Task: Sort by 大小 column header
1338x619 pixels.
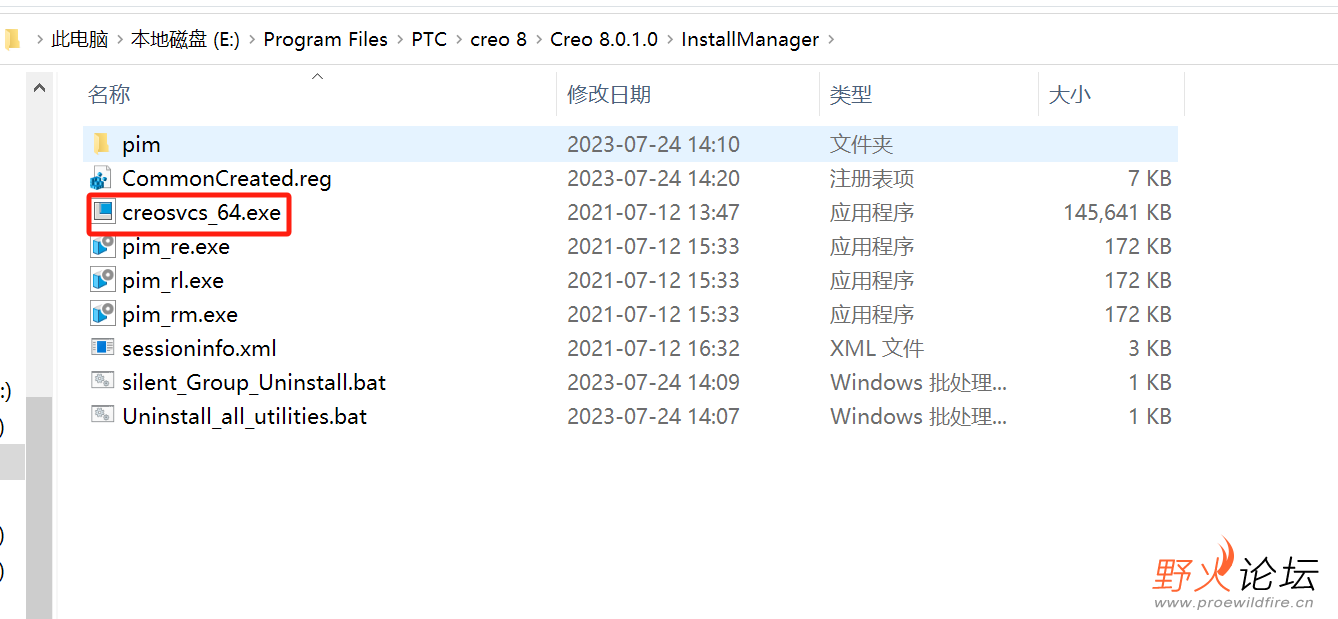Action: point(1069,95)
